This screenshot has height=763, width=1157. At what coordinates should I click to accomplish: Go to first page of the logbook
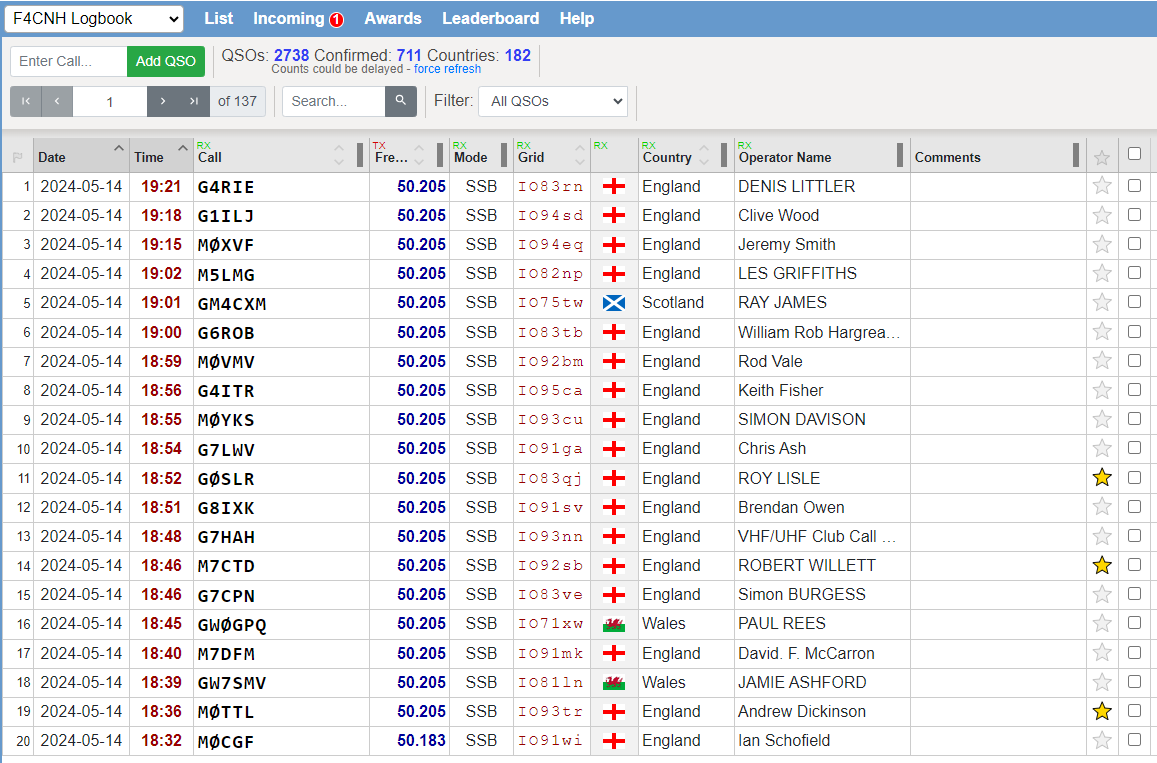point(26,101)
